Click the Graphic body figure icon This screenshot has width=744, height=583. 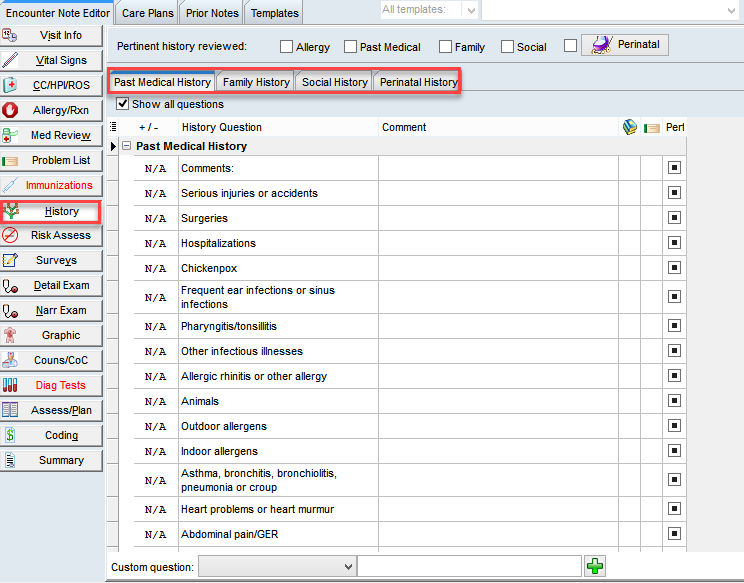(x=9, y=335)
